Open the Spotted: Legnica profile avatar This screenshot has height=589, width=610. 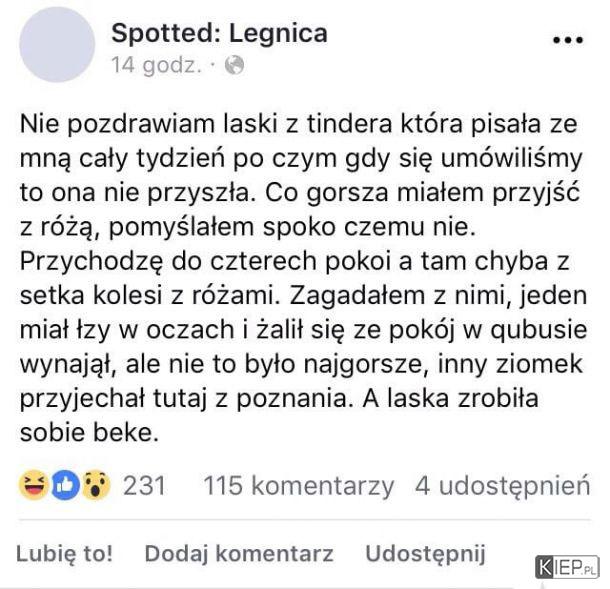pos(57,44)
